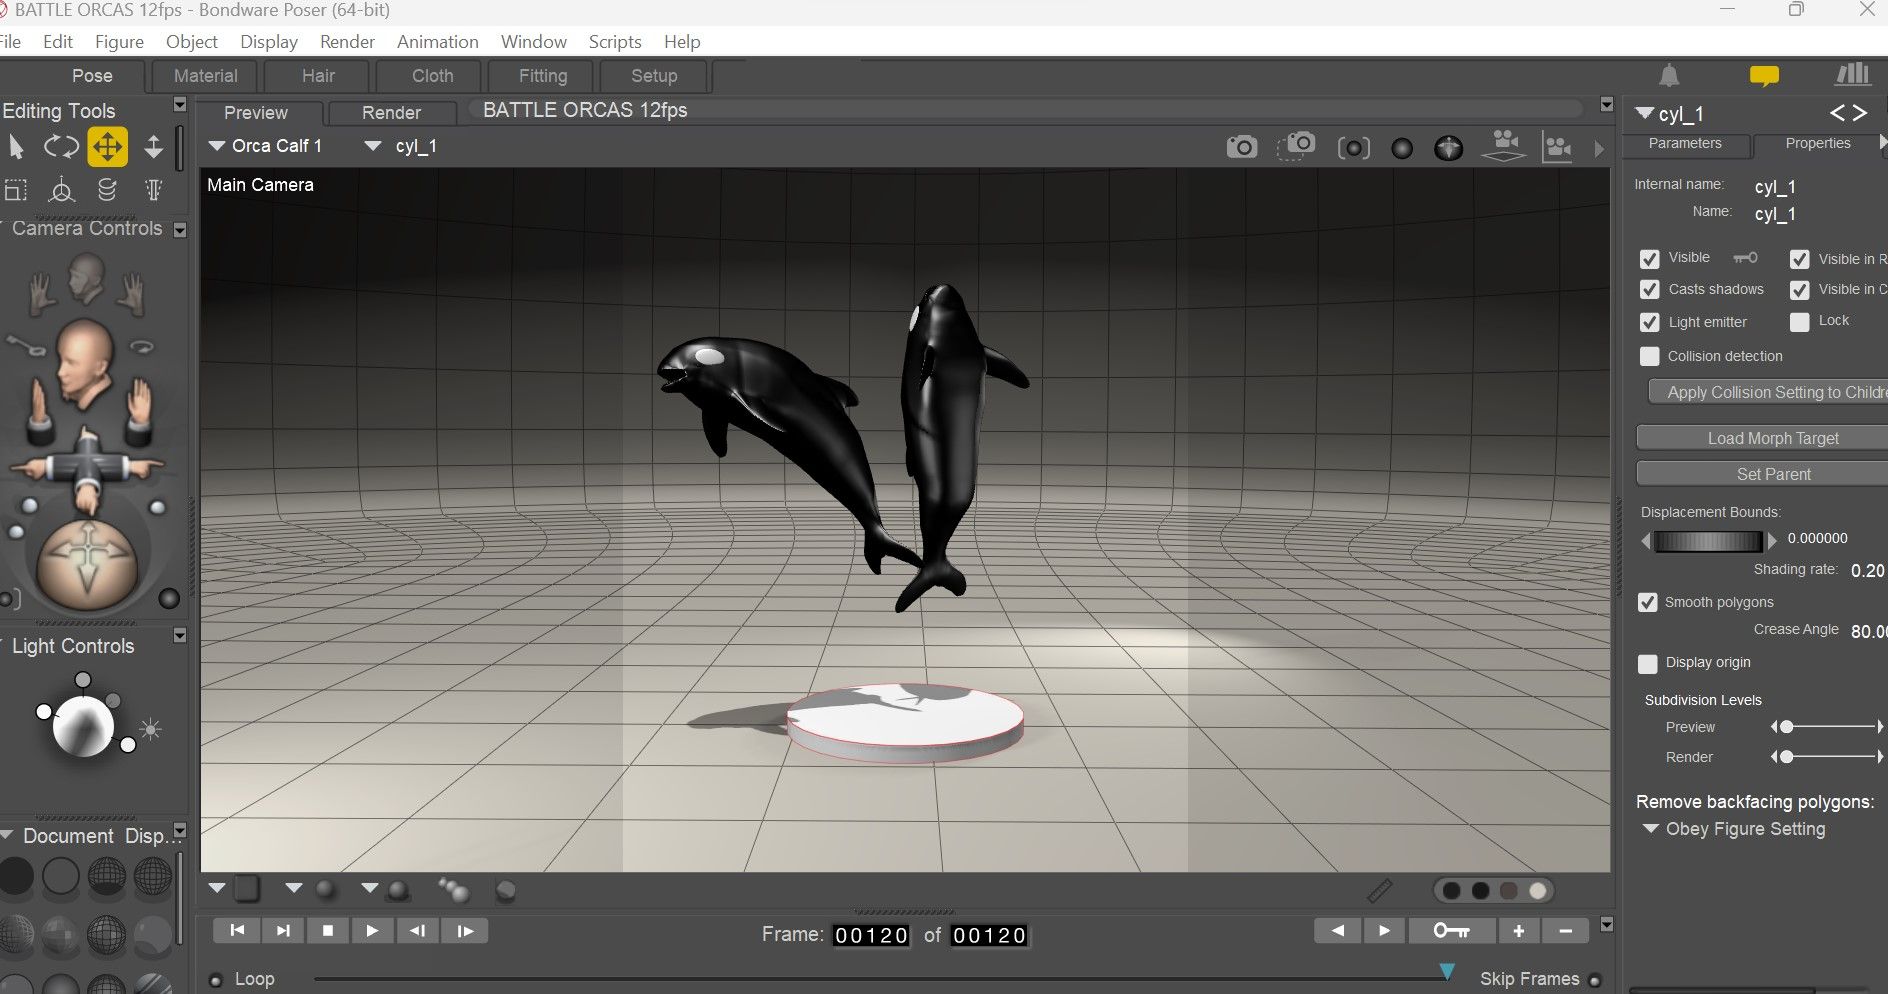The height and width of the screenshot is (994, 1888).
Task: Click the movie camera animation icon
Action: [x=1503, y=146]
